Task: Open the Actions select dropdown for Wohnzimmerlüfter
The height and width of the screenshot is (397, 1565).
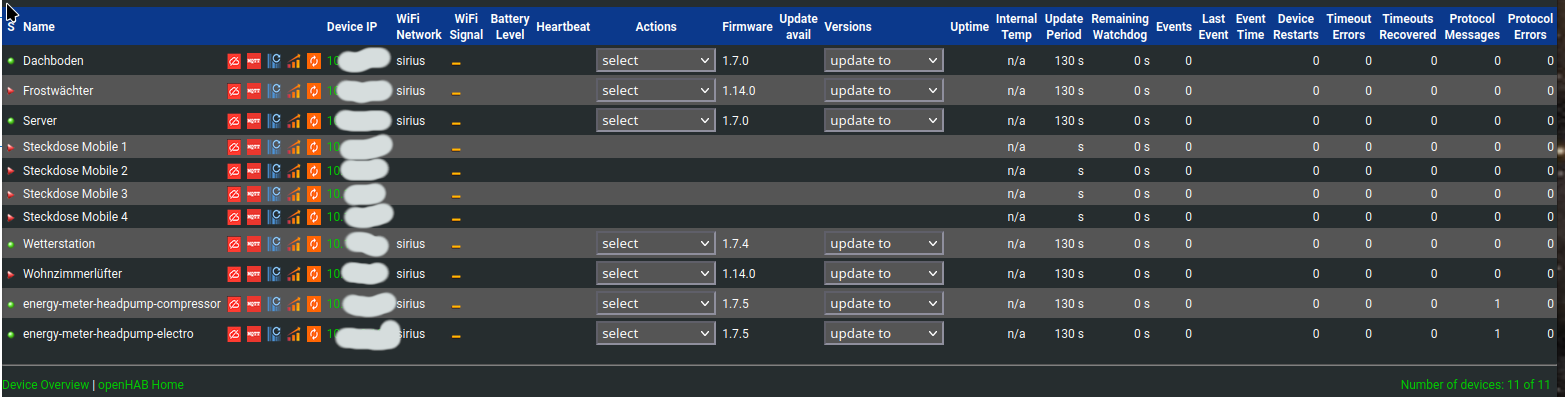Action: (655, 273)
